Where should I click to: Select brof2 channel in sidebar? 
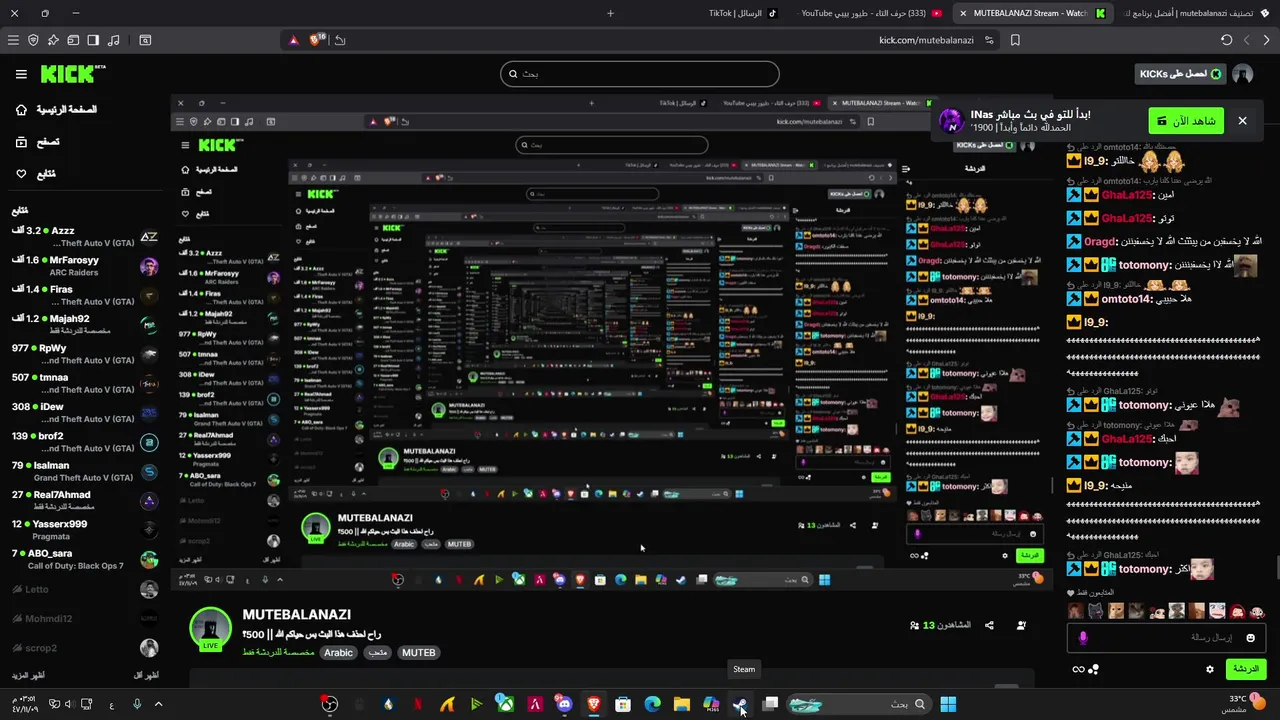[85, 442]
